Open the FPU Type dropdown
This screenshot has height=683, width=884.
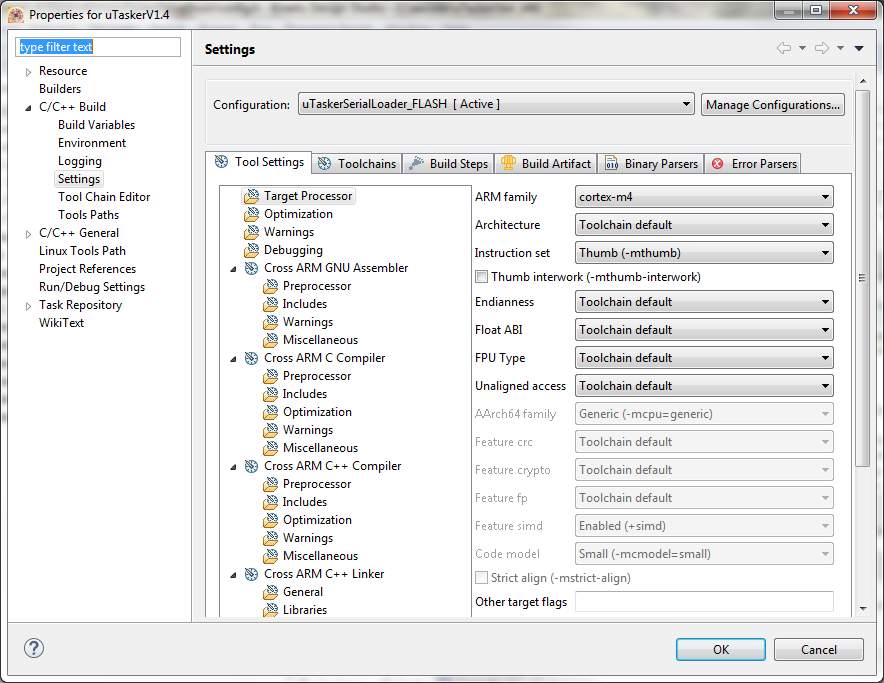(704, 358)
